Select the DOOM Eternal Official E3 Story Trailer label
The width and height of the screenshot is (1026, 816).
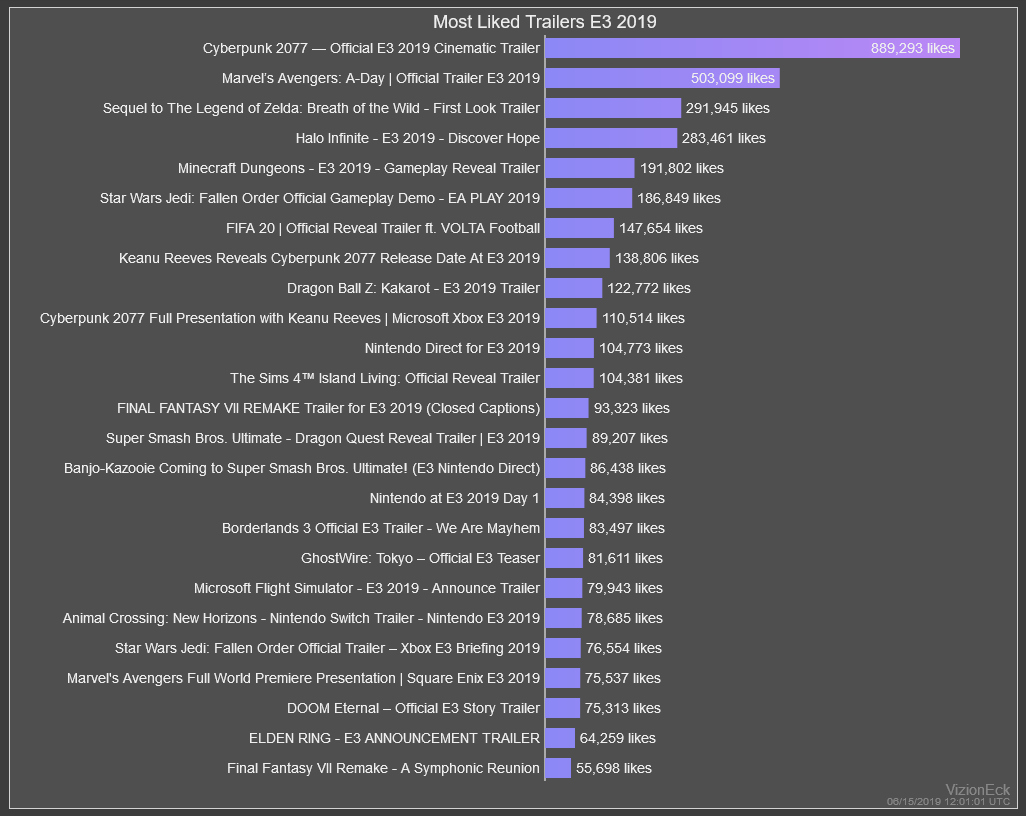point(414,709)
